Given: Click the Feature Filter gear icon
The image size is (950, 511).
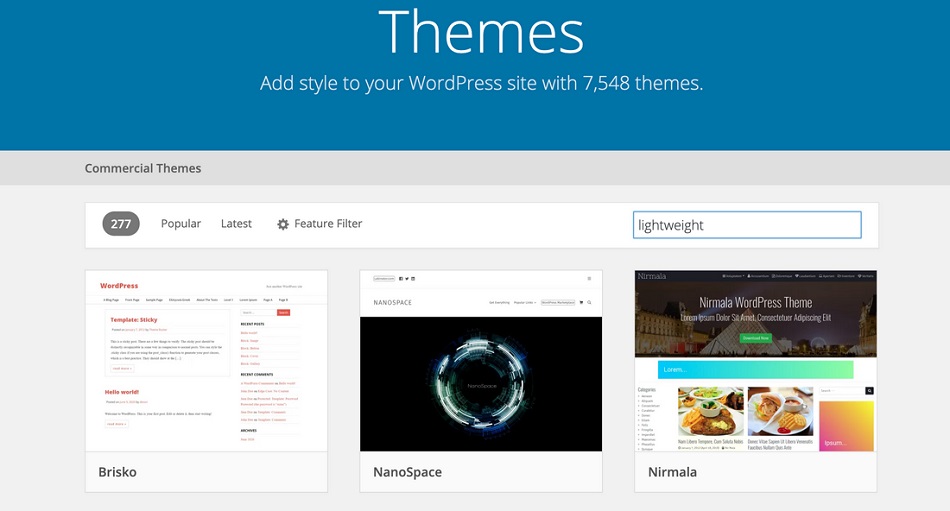Looking at the screenshot, I should coord(283,224).
